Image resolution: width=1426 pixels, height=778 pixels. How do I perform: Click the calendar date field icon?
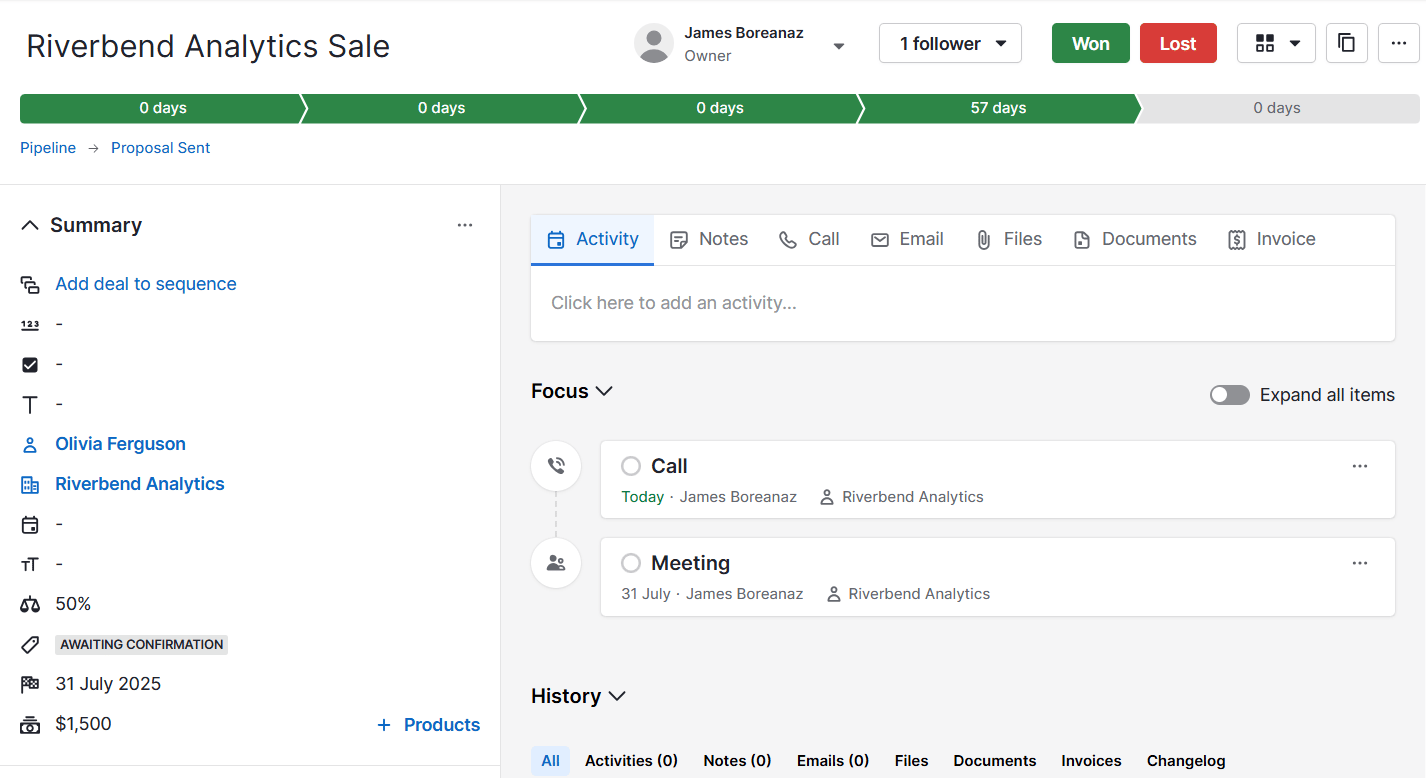30,525
